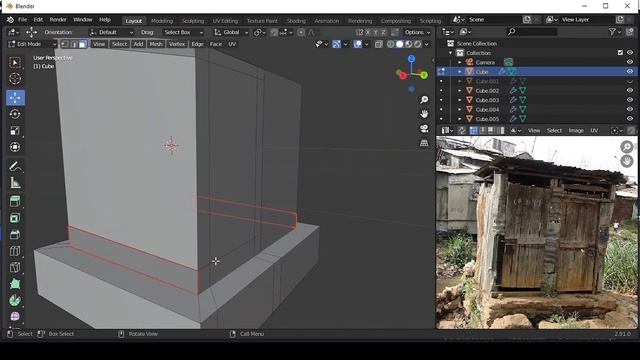Click the viewport pan hand icon
The width and height of the screenshot is (640, 360).
tap(424, 114)
